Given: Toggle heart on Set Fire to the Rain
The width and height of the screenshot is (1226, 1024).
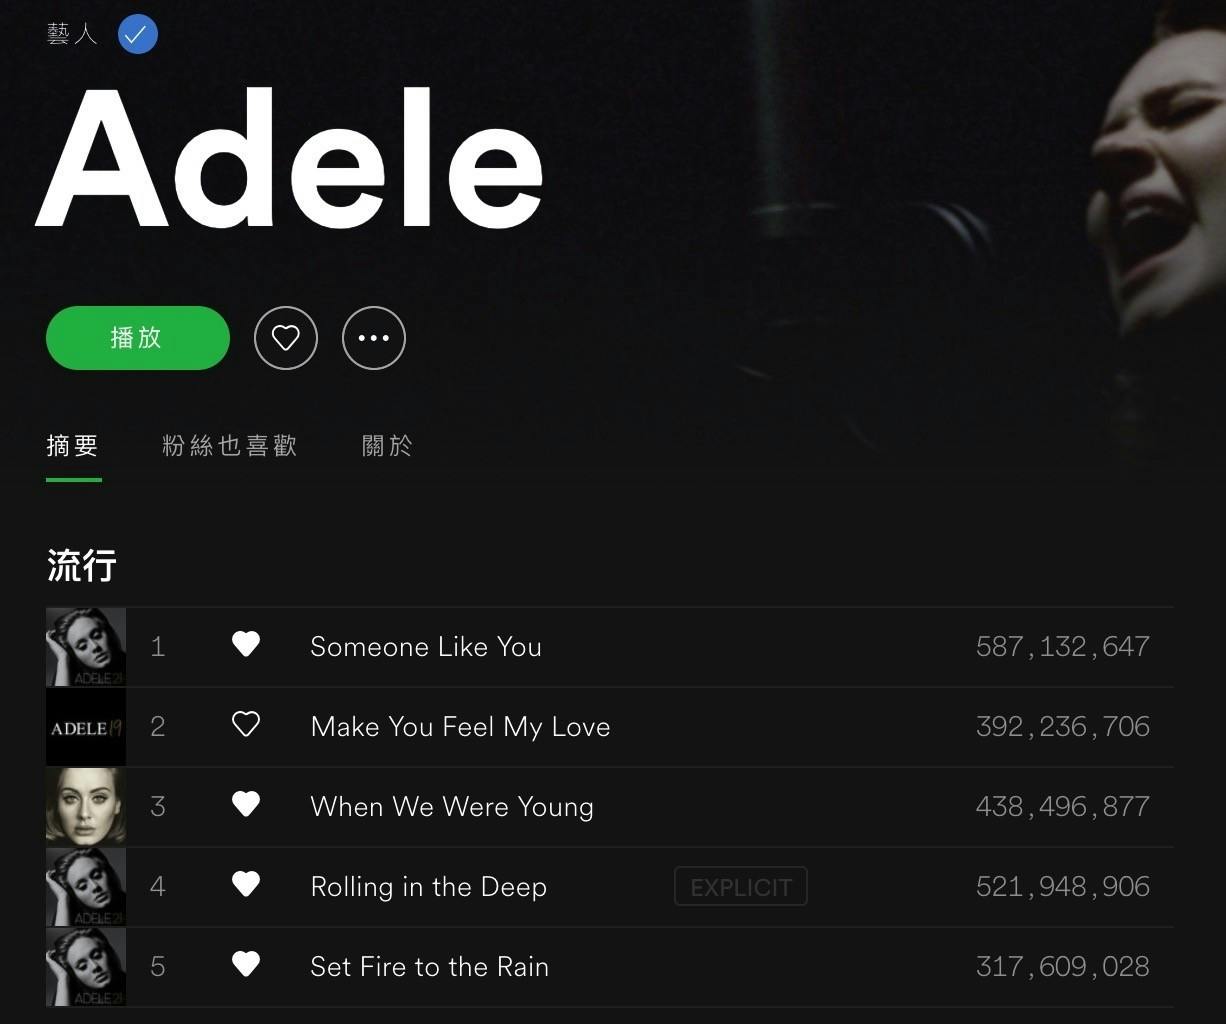Looking at the screenshot, I should click(246, 965).
